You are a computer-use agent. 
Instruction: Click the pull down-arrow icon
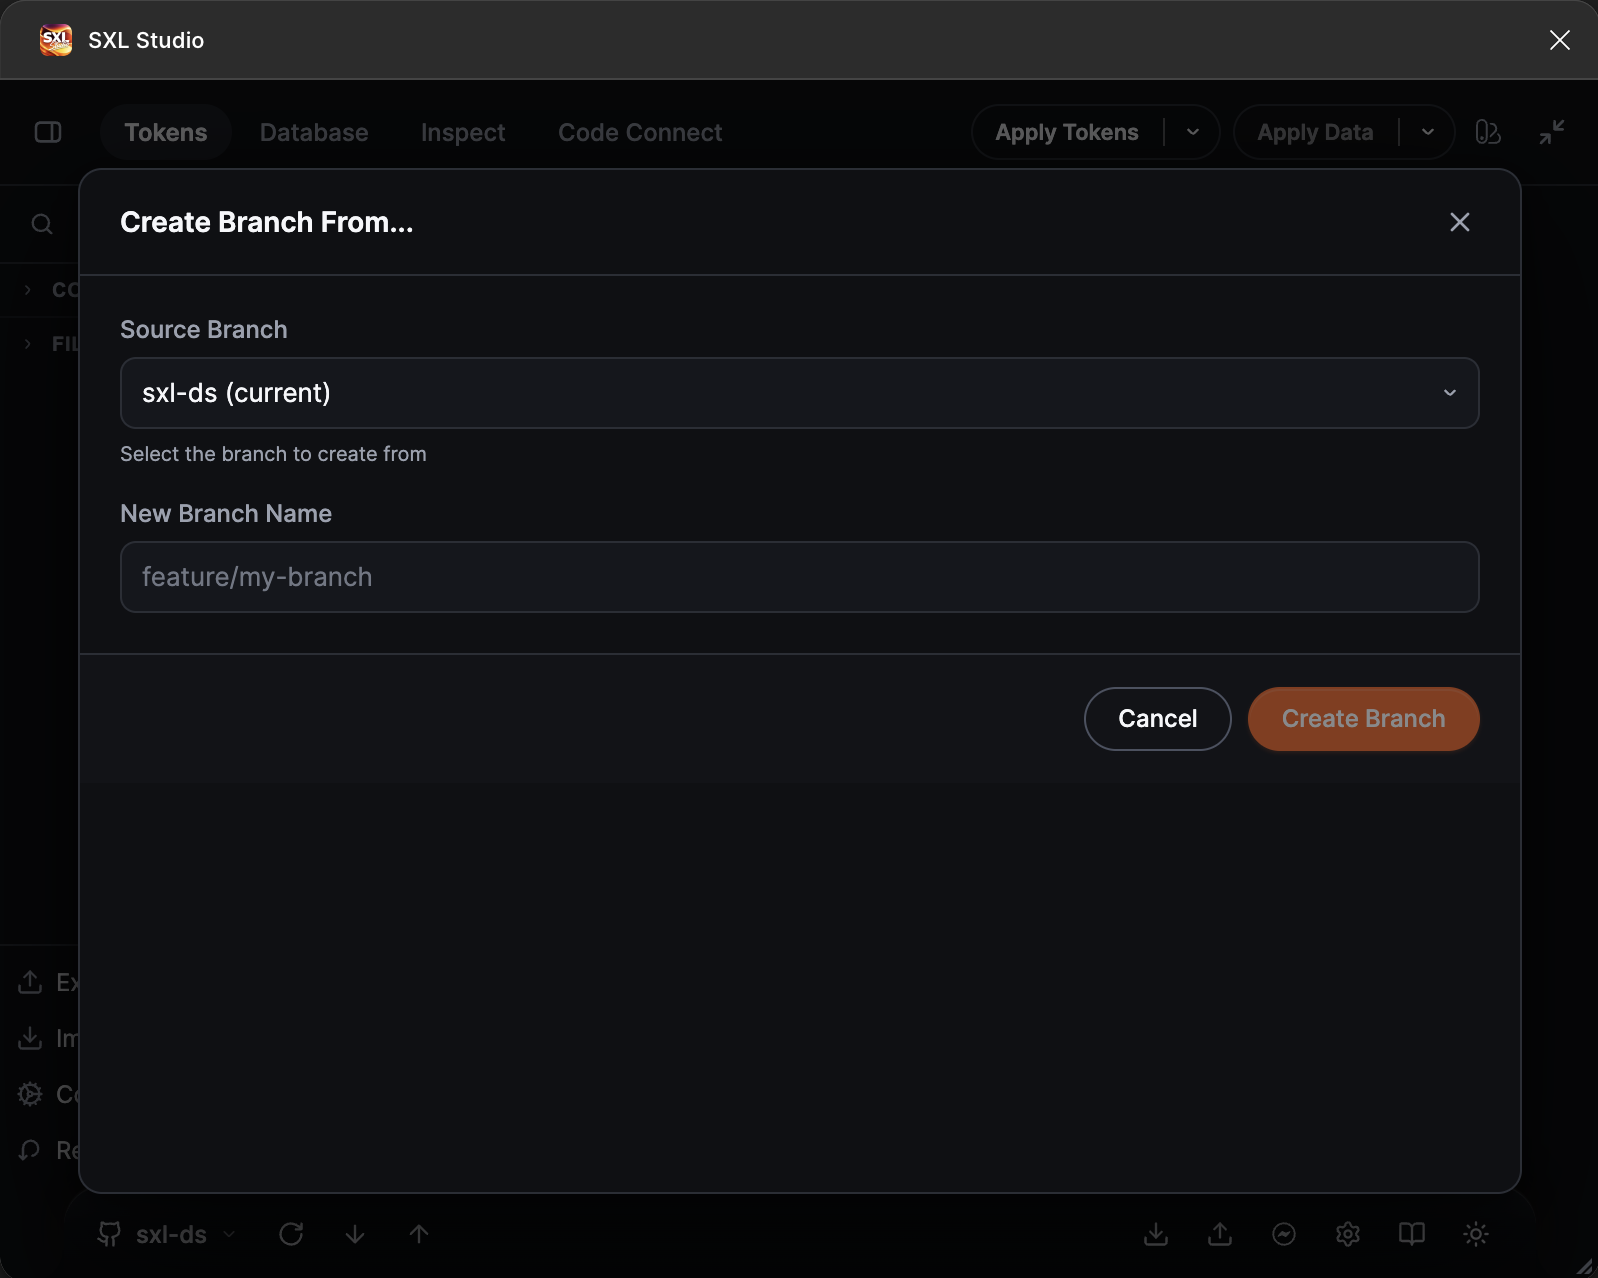point(355,1234)
